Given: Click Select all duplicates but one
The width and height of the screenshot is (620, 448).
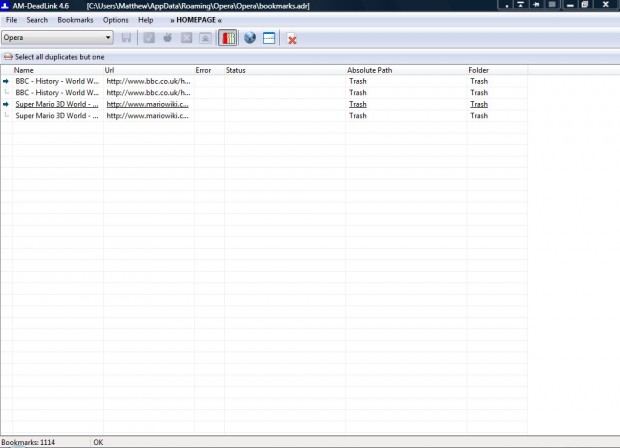Looking at the screenshot, I should point(60,57).
